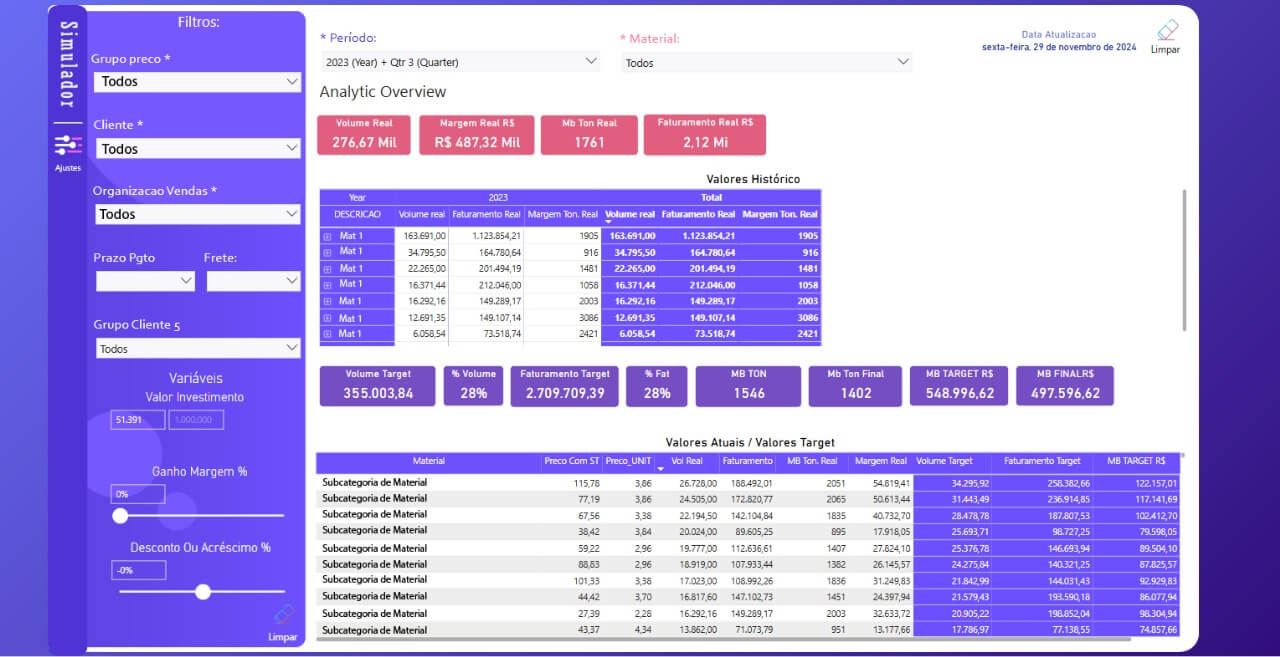This screenshot has height=657, width=1280.
Task: Select the Faturamento Real R$ card
Action: pos(704,135)
